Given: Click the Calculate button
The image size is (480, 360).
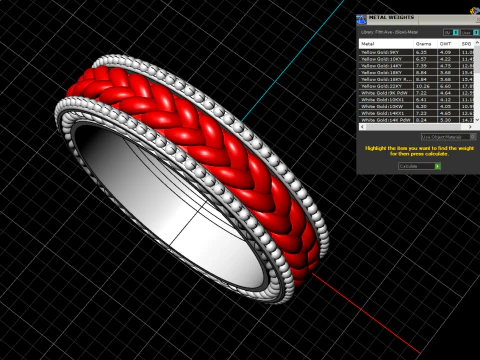Looking at the screenshot, I should click(419, 166).
